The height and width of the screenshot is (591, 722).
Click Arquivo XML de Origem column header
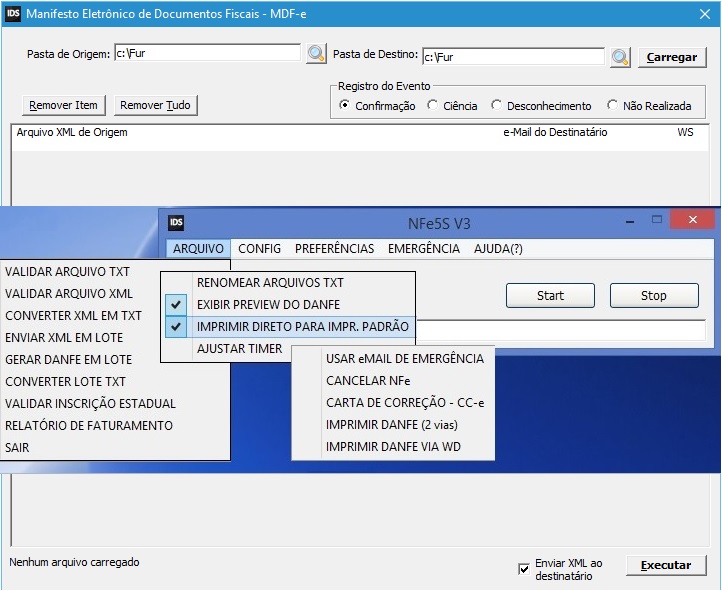[x=72, y=133]
